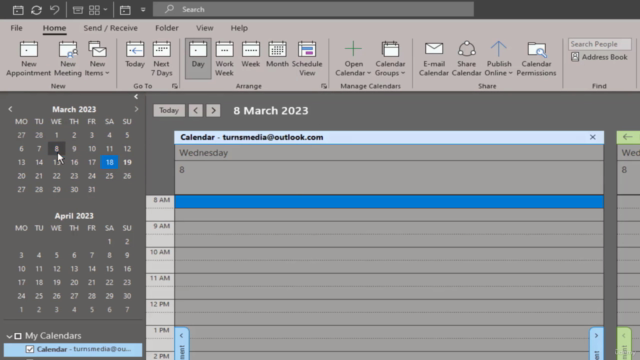Switch to Day view

(x=198, y=58)
